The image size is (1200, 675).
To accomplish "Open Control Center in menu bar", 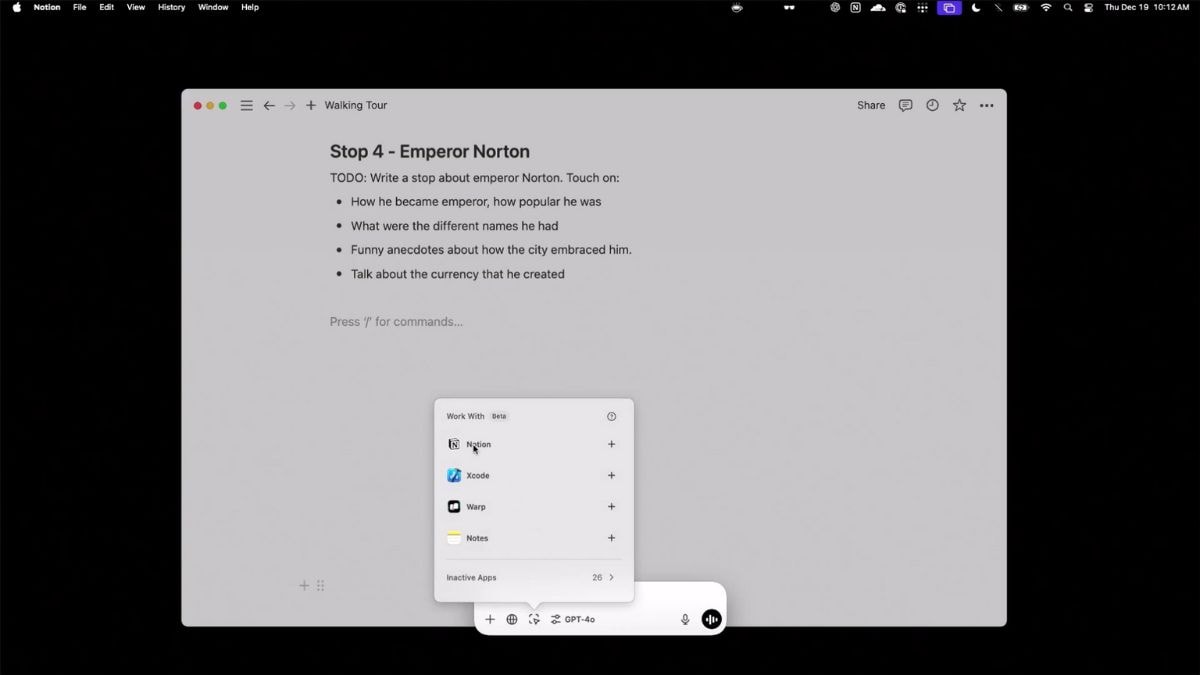I will (1088, 7).
